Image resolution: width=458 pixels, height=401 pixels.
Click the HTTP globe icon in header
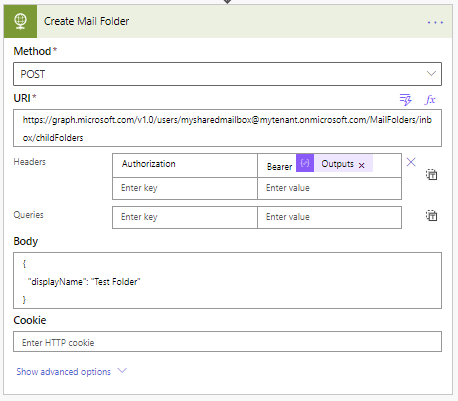click(x=20, y=21)
